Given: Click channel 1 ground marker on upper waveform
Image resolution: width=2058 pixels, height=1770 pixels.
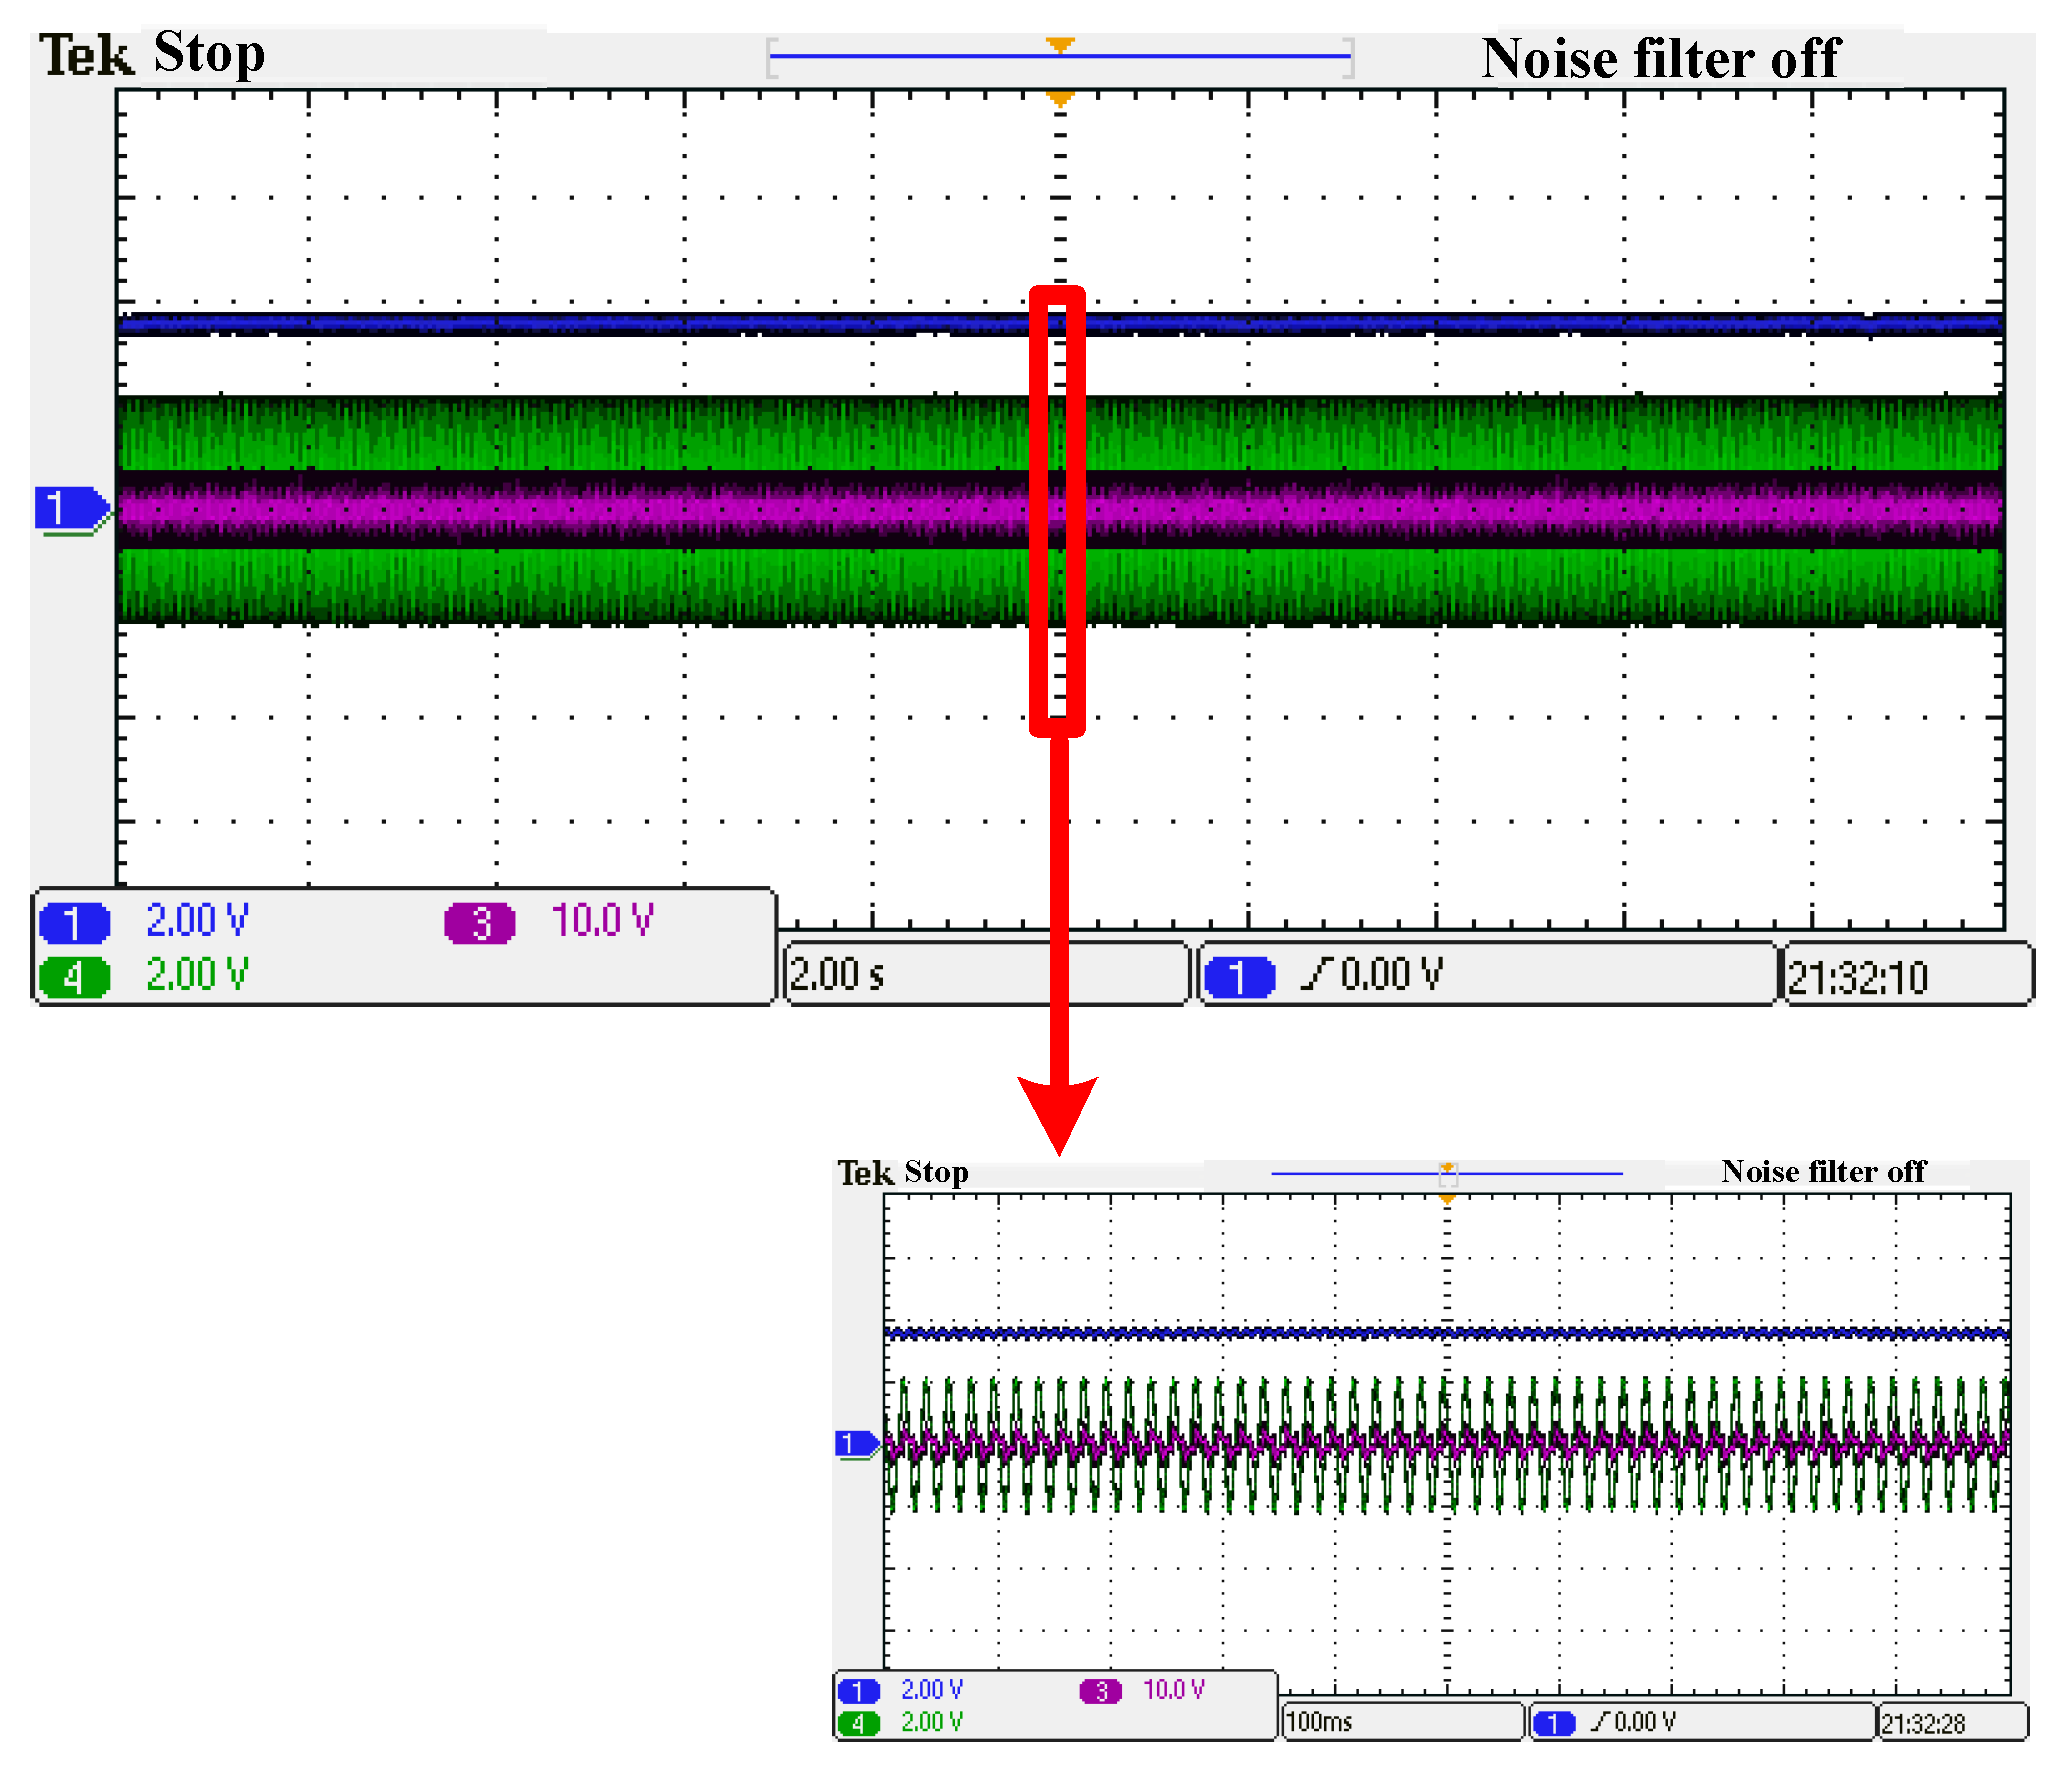Looking at the screenshot, I should coord(70,508).
